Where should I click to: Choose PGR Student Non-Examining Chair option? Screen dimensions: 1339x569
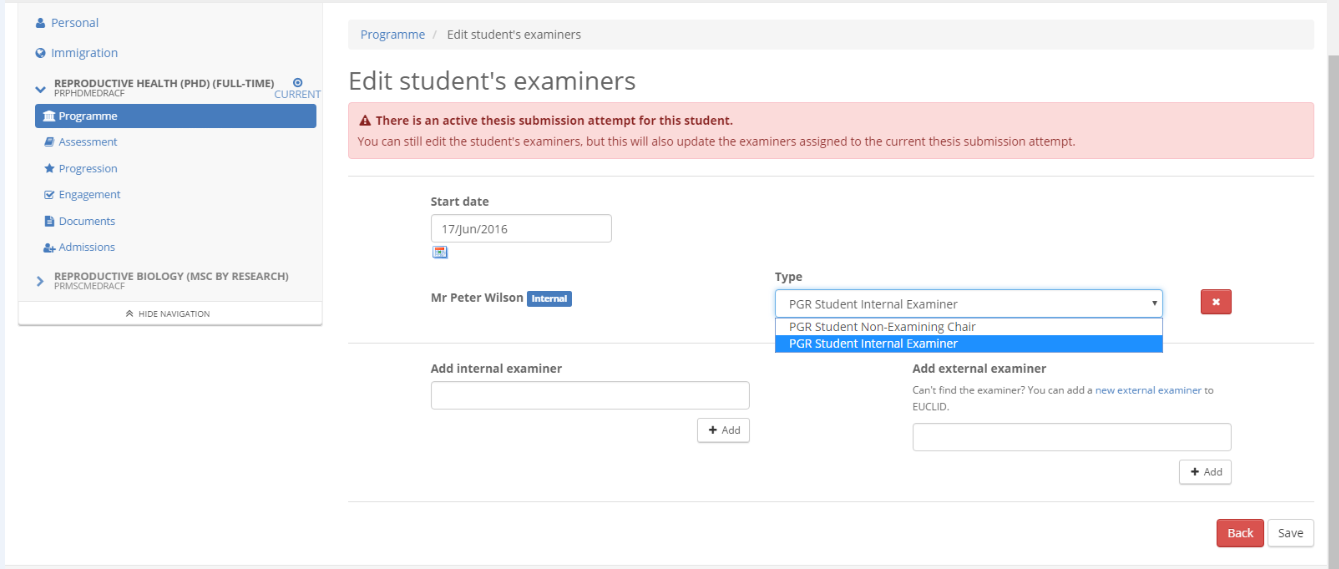point(969,327)
